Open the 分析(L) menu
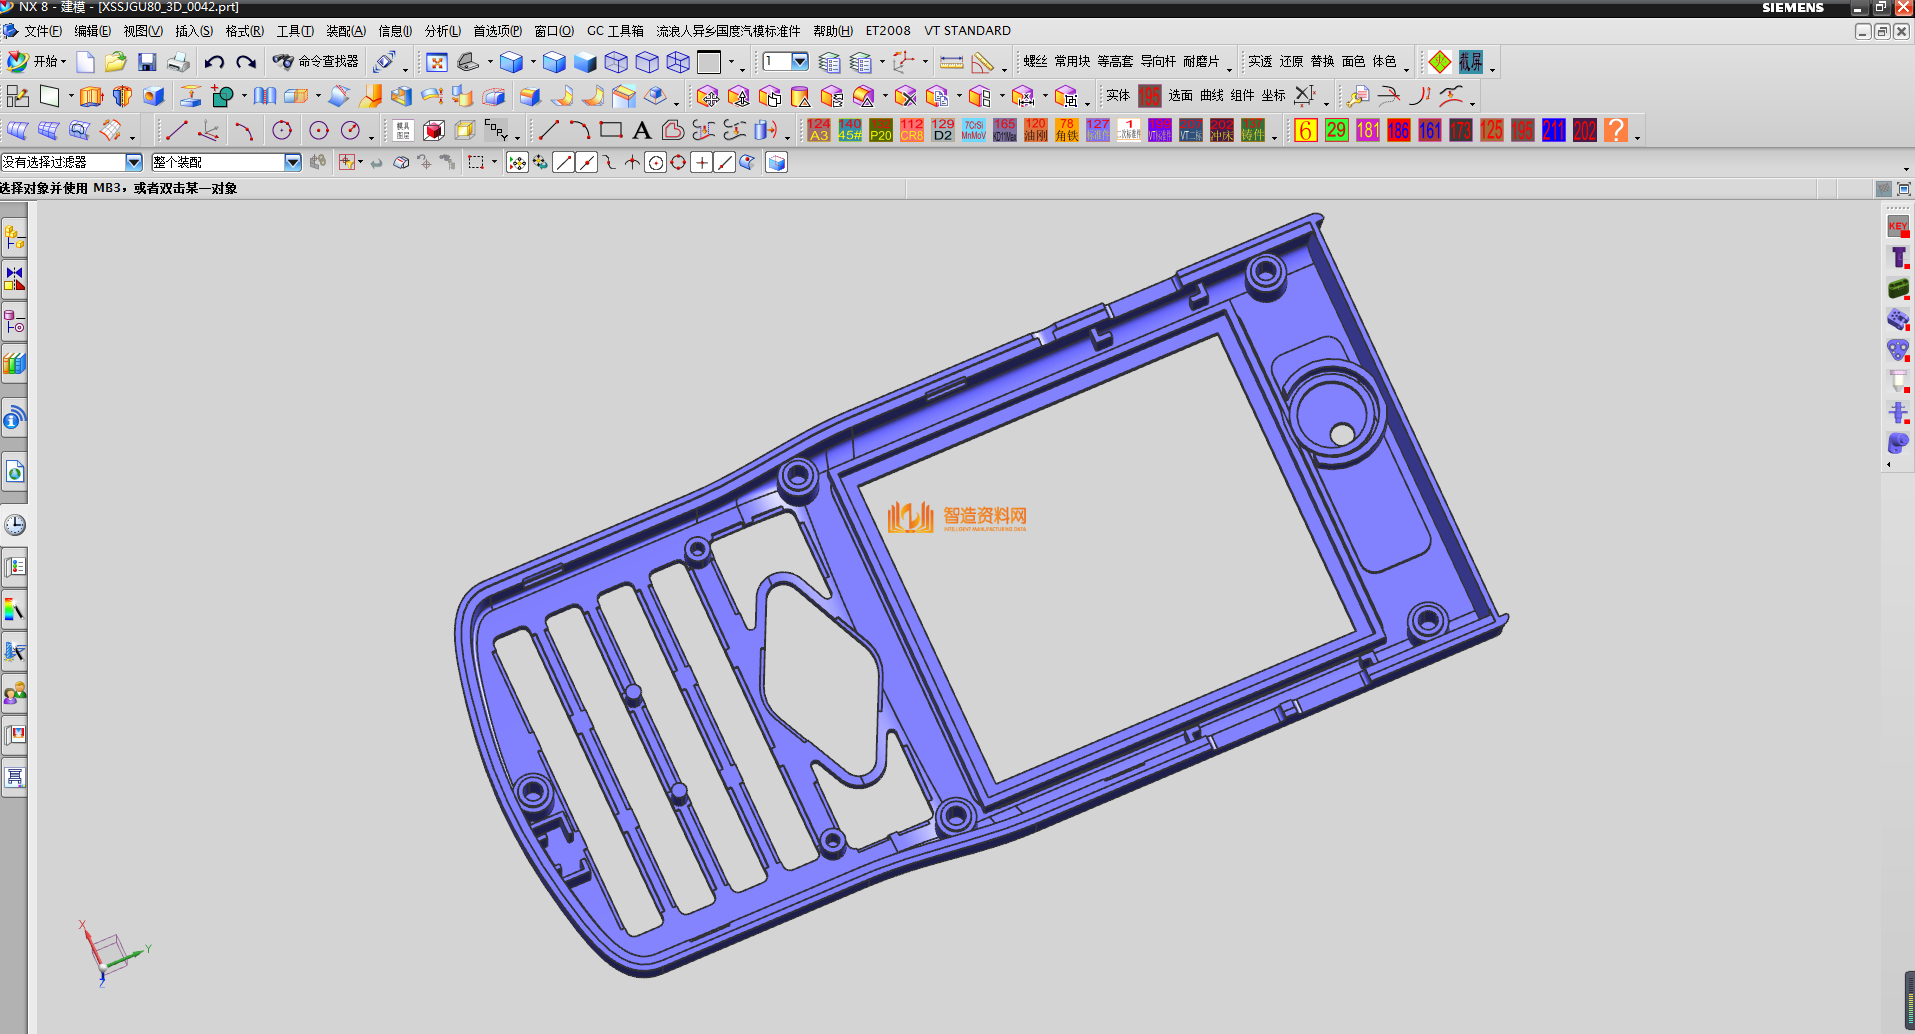This screenshot has width=1915, height=1034. point(442,31)
